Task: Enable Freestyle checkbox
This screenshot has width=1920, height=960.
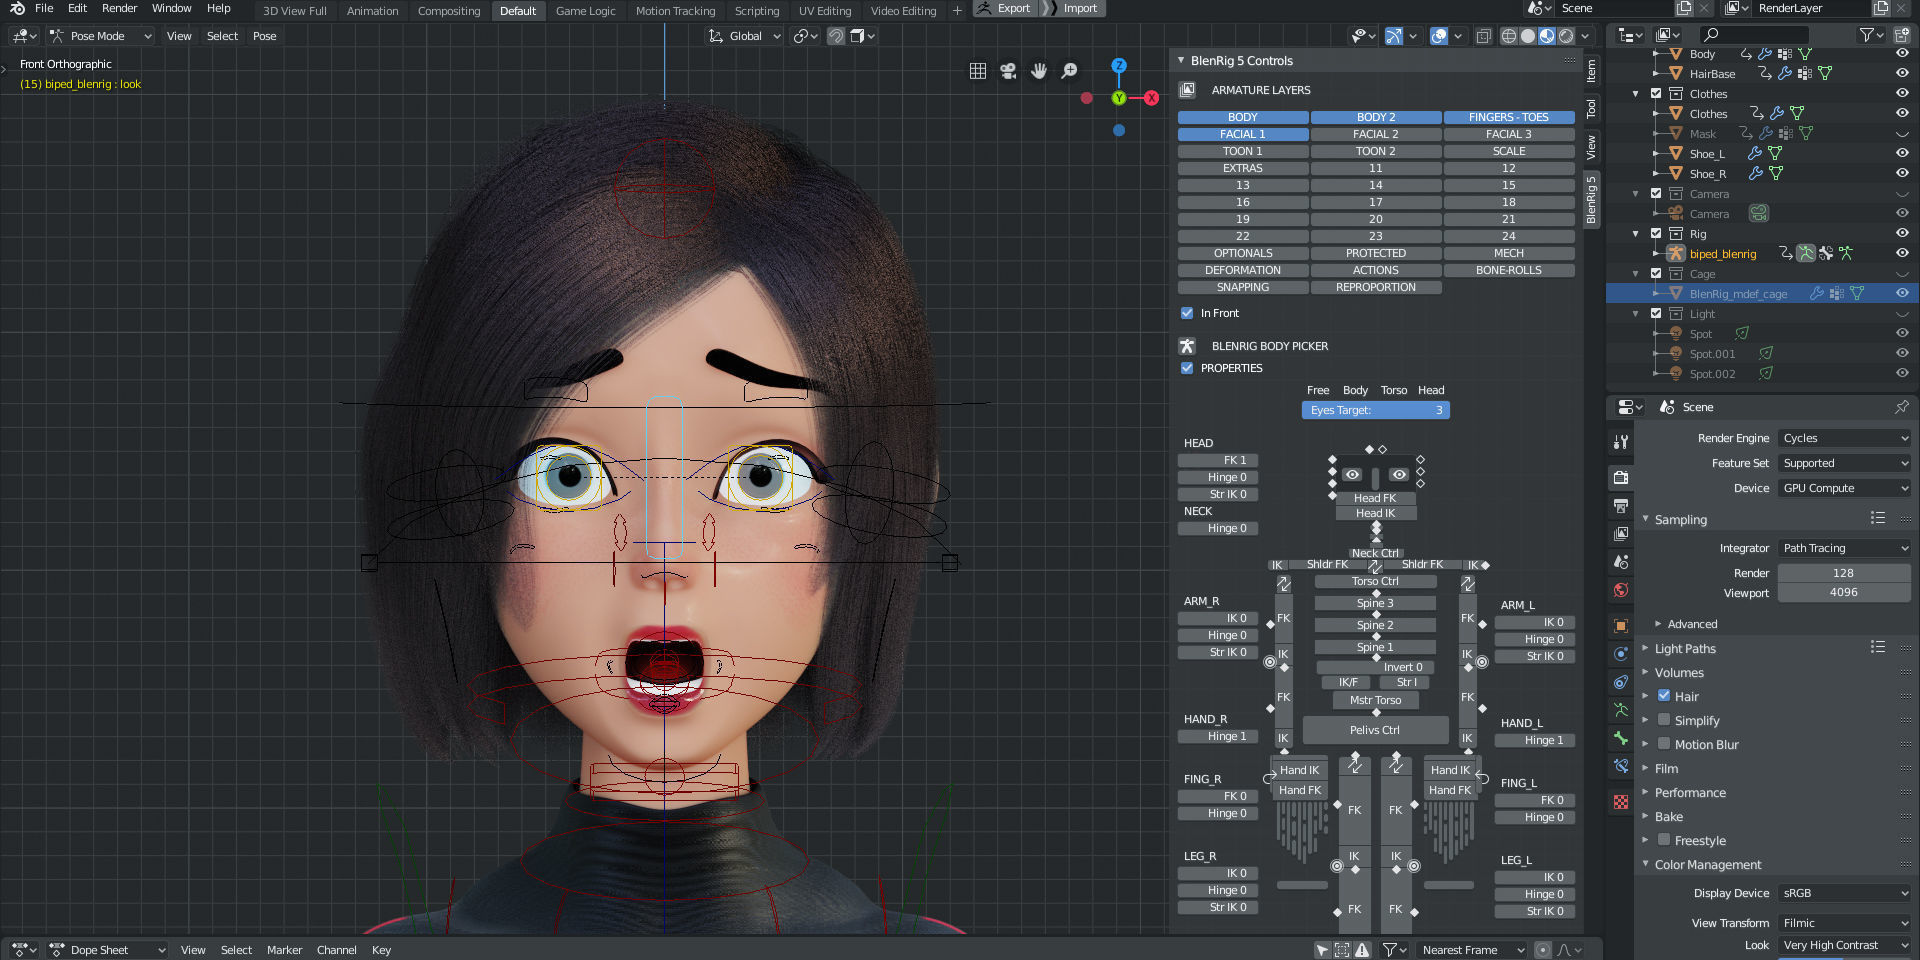Action: pos(1664,840)
